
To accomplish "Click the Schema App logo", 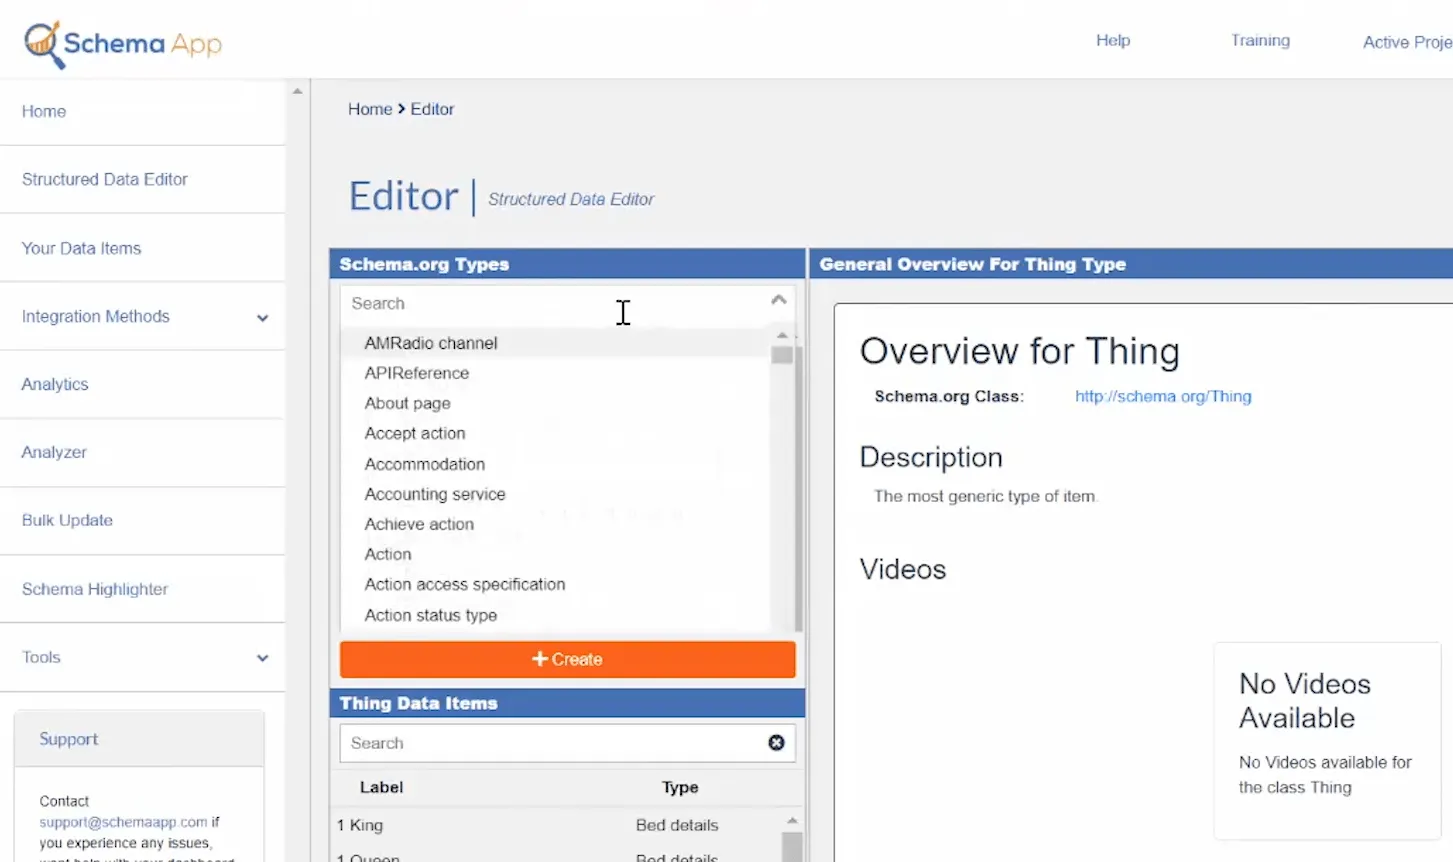I will pyautogui.click(x=122, y=44).
